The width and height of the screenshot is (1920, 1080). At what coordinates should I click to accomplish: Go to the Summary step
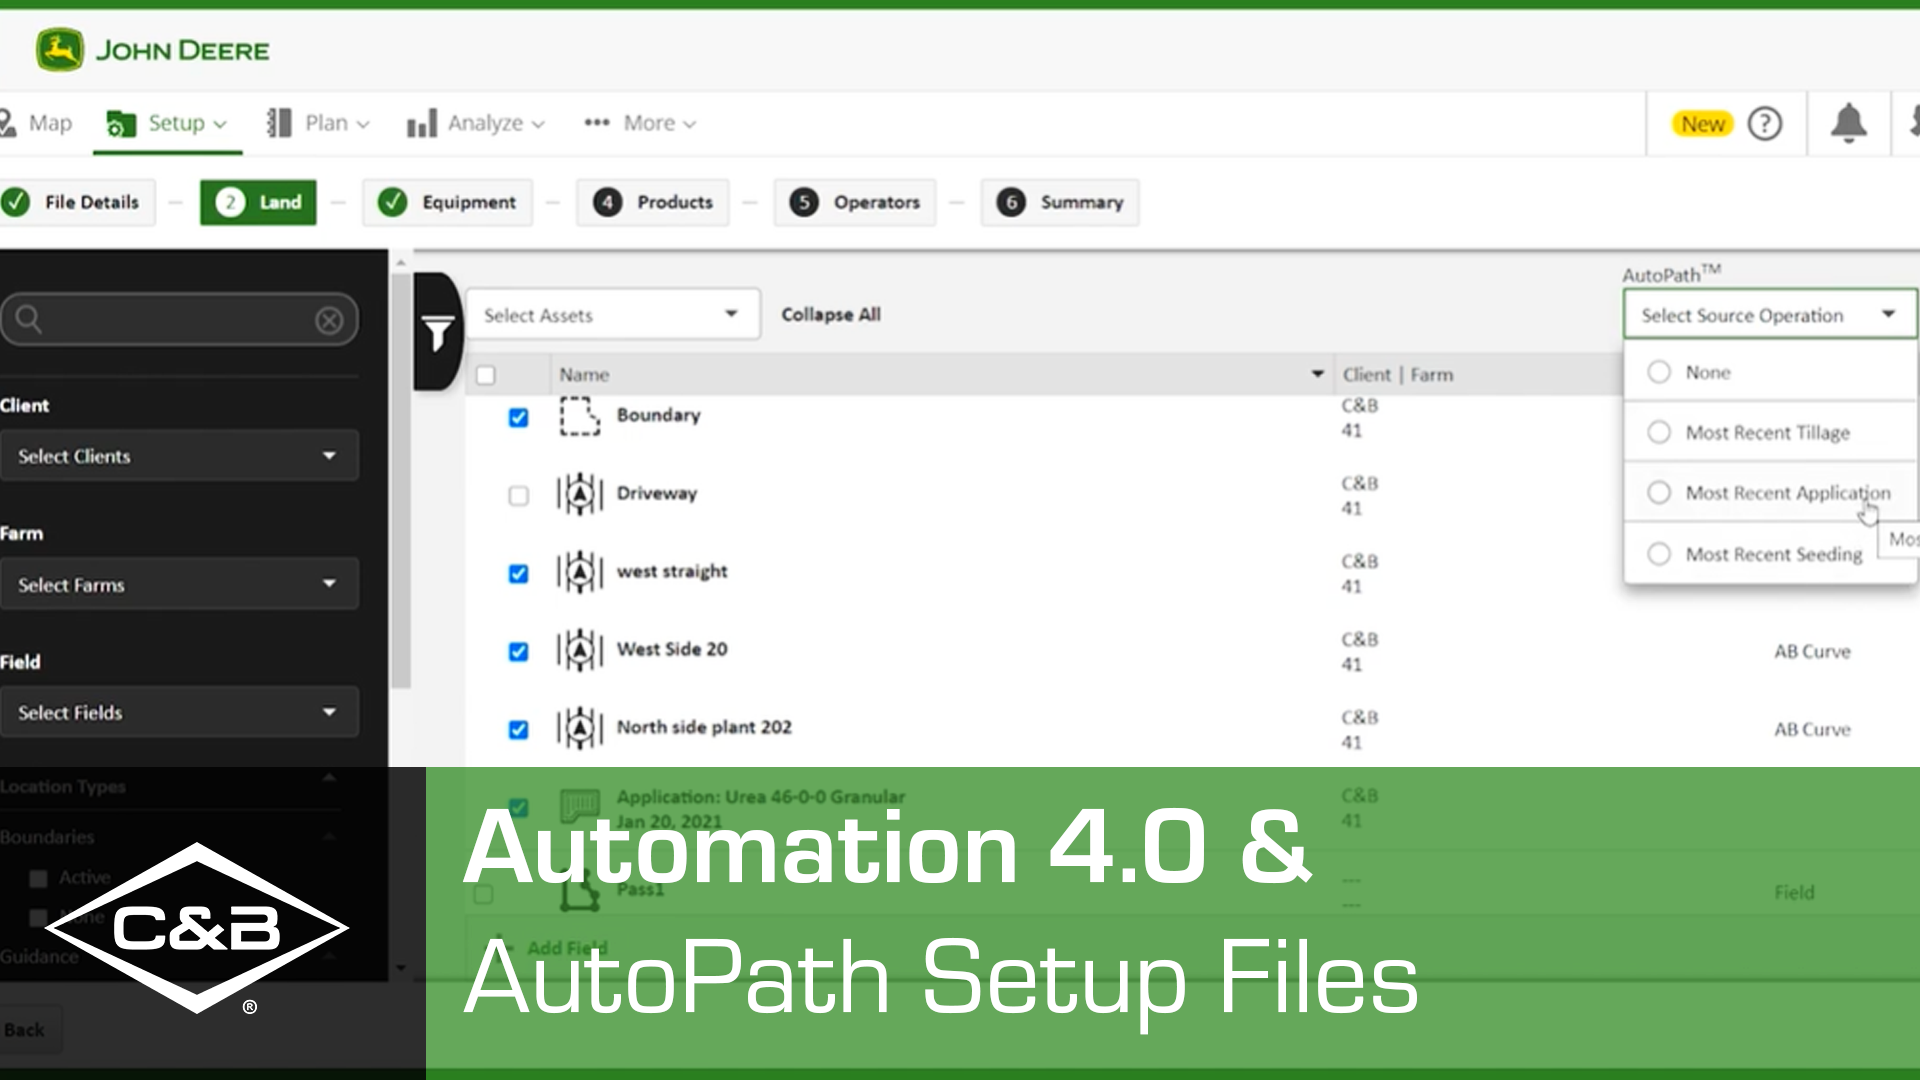coord(1059,202)
